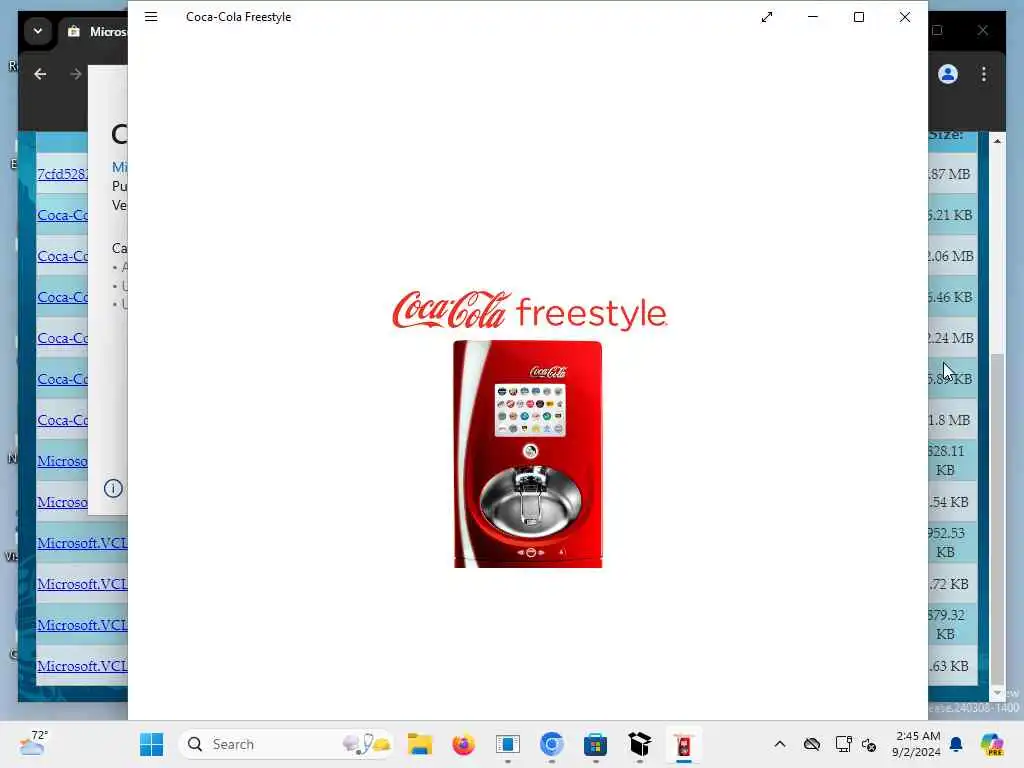1024x768 pixels.
Task: Open the Coca-Co link in the .46 KB row
Action: pyautogui.click(x=63, y=297)
